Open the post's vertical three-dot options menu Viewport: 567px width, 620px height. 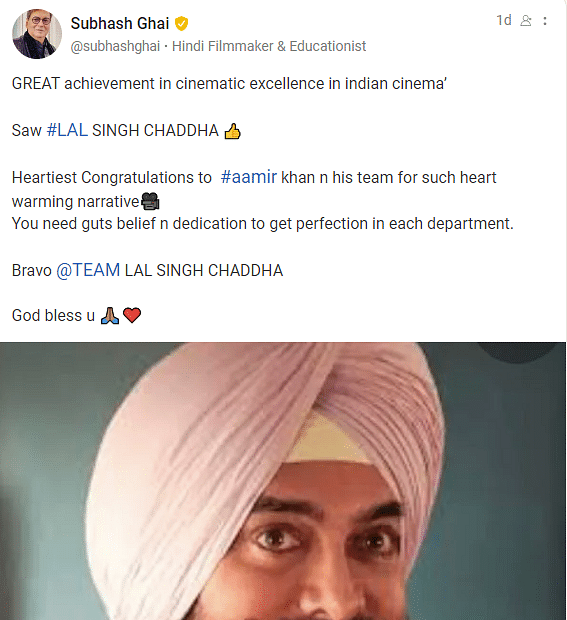point(545,21)
